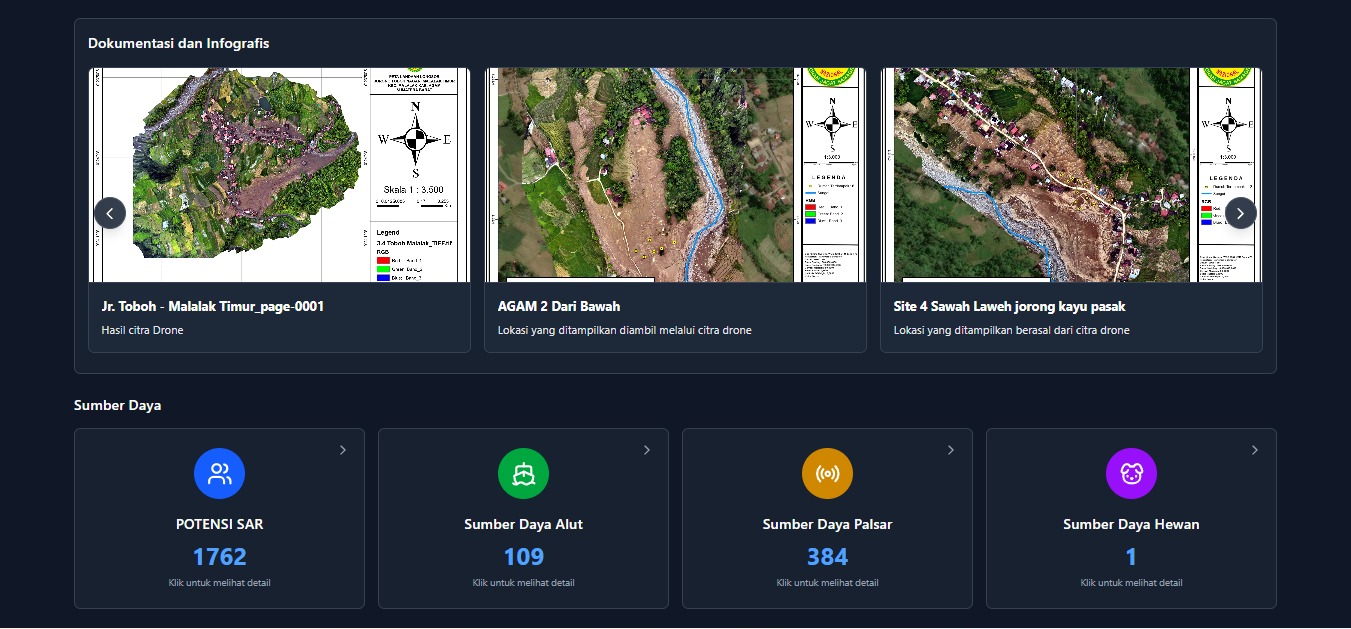Expand POTENSI SAR card via chevron arrow
The width and height of the screenshot is (1351, 629).
click(343, 450)
